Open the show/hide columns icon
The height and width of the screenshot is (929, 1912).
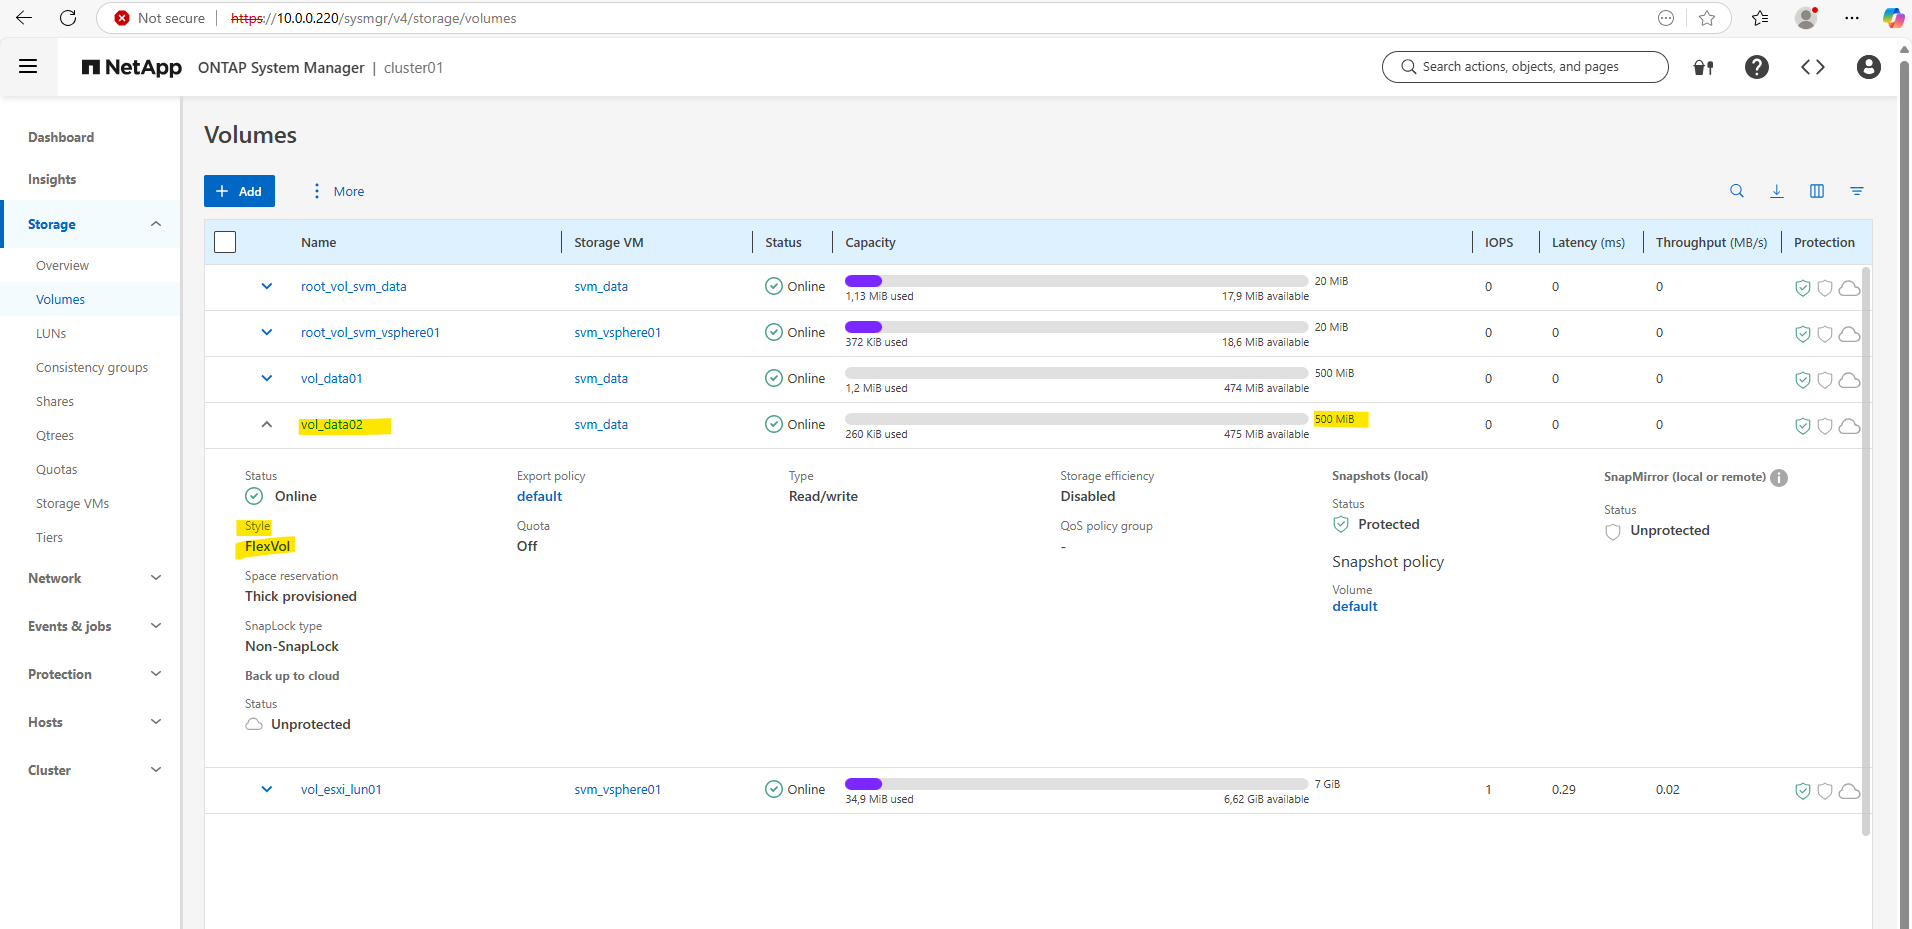tap(1817, 191)
